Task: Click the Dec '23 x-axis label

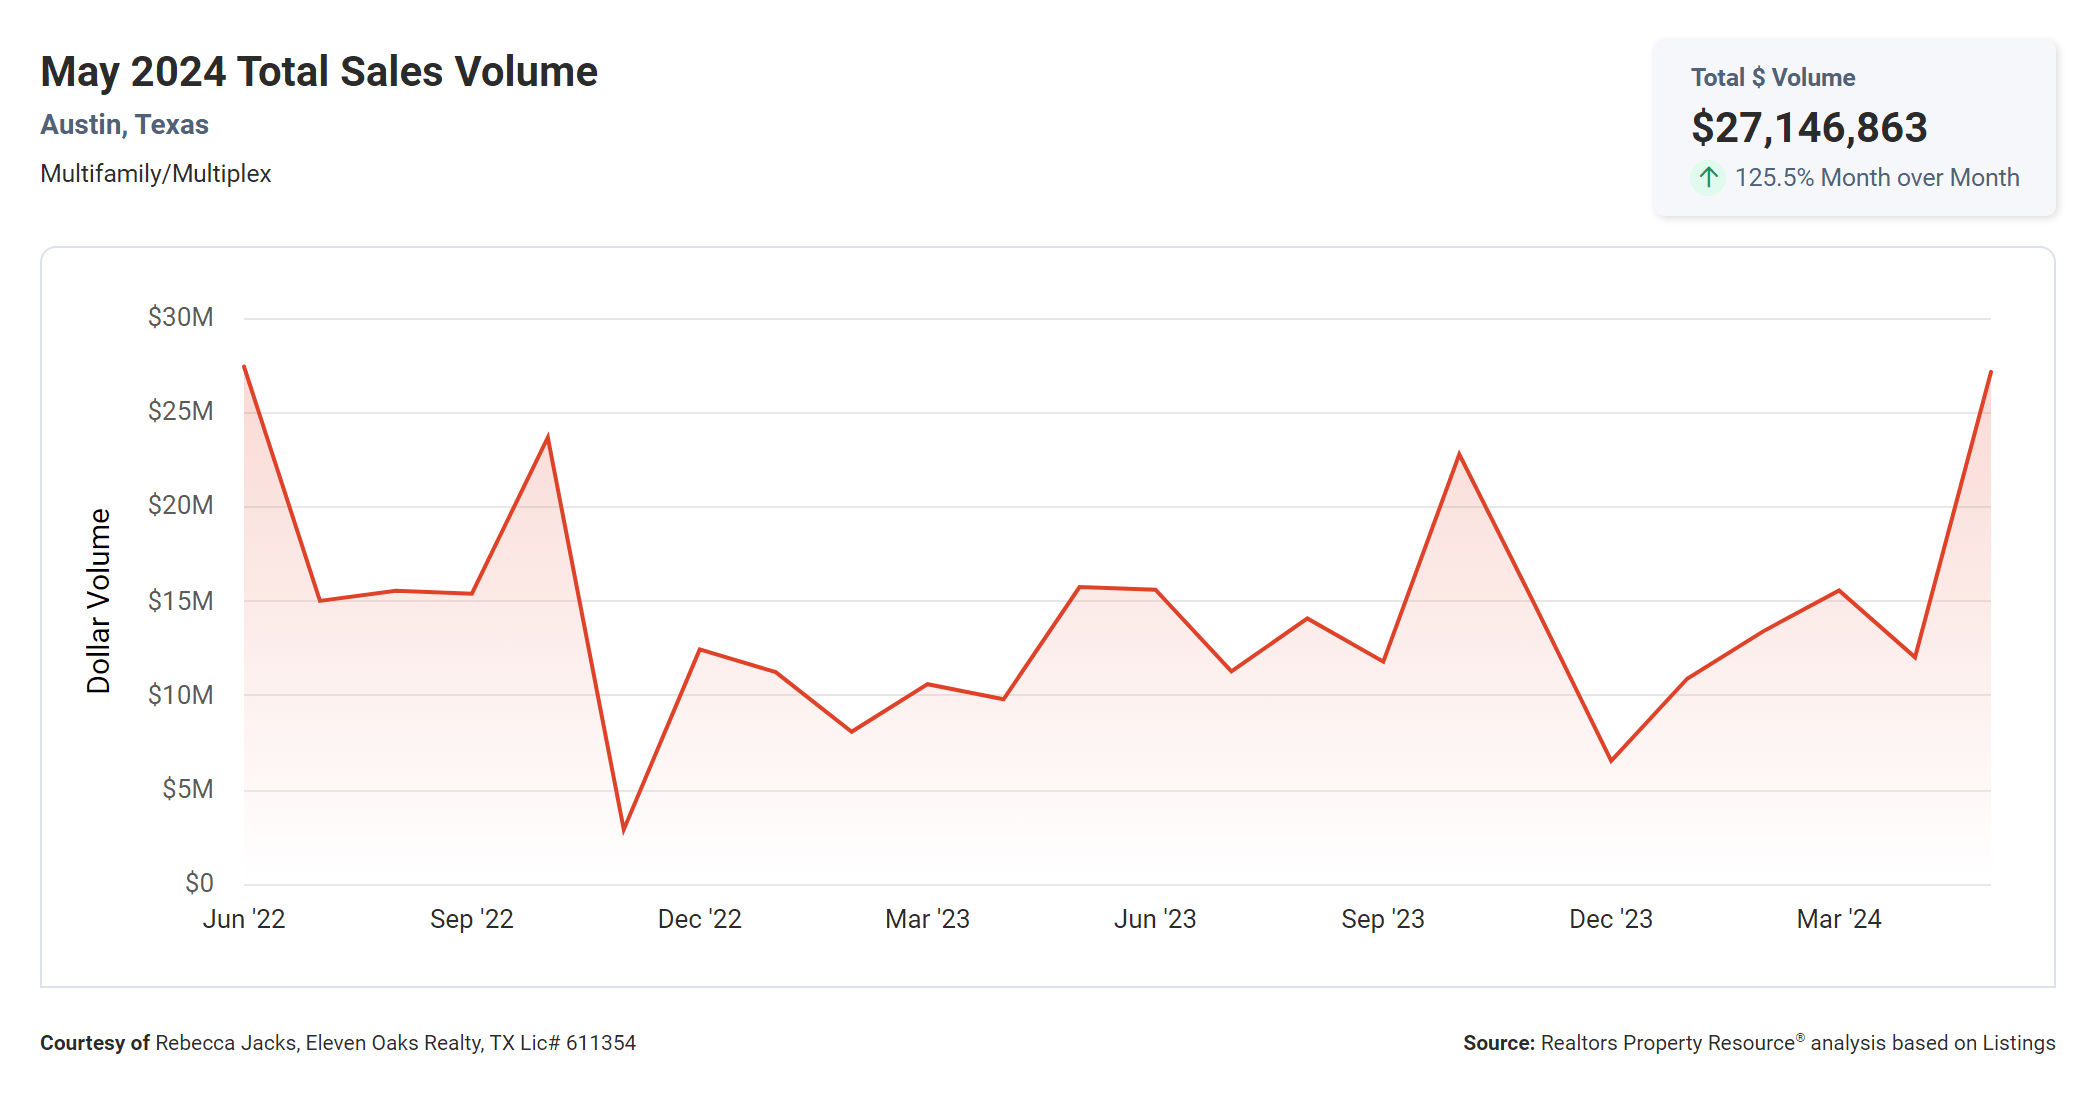Action: point(1610,919)
